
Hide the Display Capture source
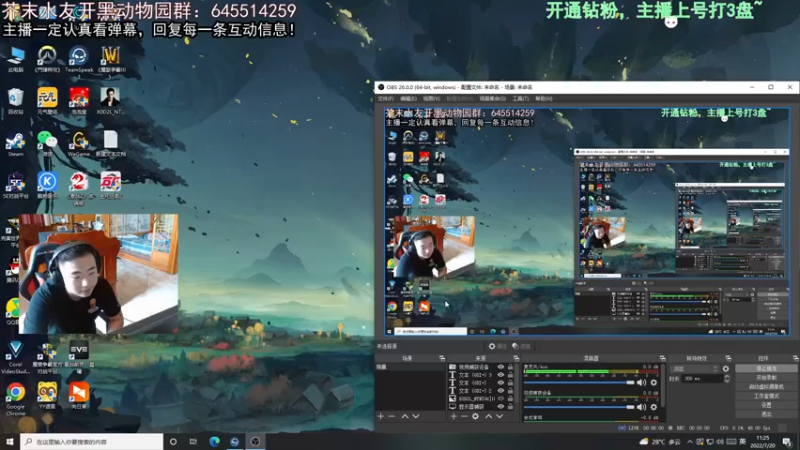point(501,407)
